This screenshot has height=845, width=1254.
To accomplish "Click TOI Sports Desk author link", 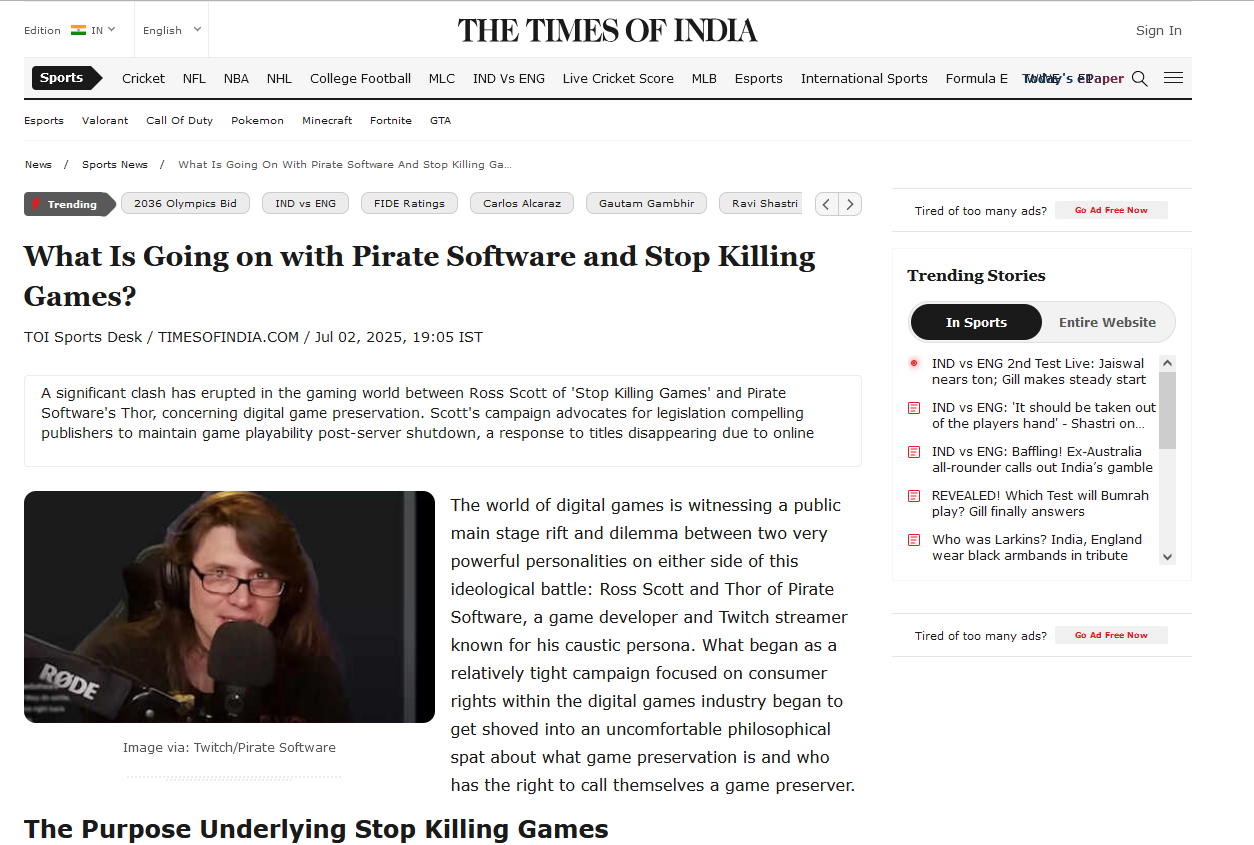I will tap(83, 337).
